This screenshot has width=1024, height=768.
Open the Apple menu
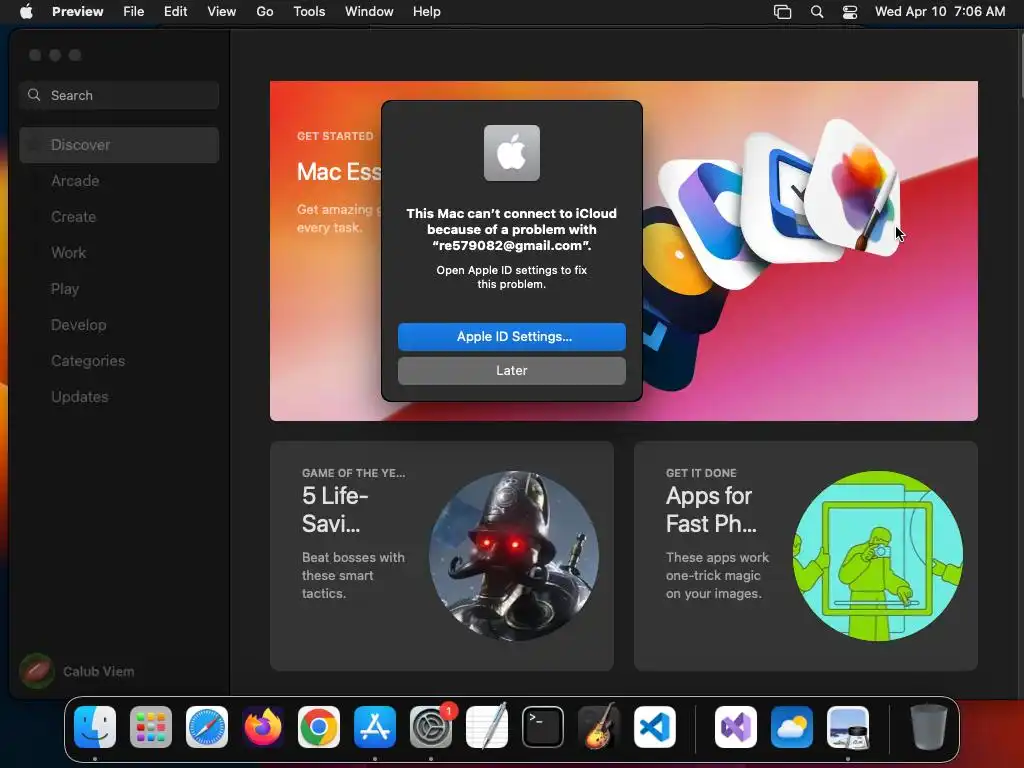click(x=26, y=11)
